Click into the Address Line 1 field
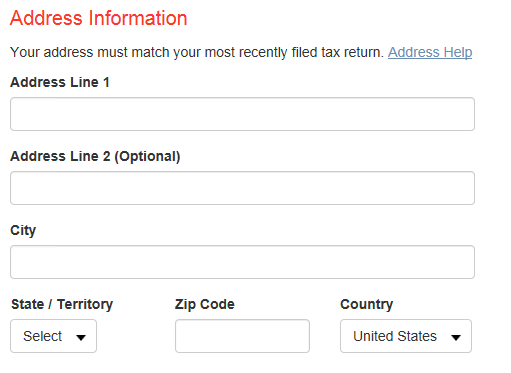This screenshot has height=373, width=511. pyautogui.click(x=242, y=114)
